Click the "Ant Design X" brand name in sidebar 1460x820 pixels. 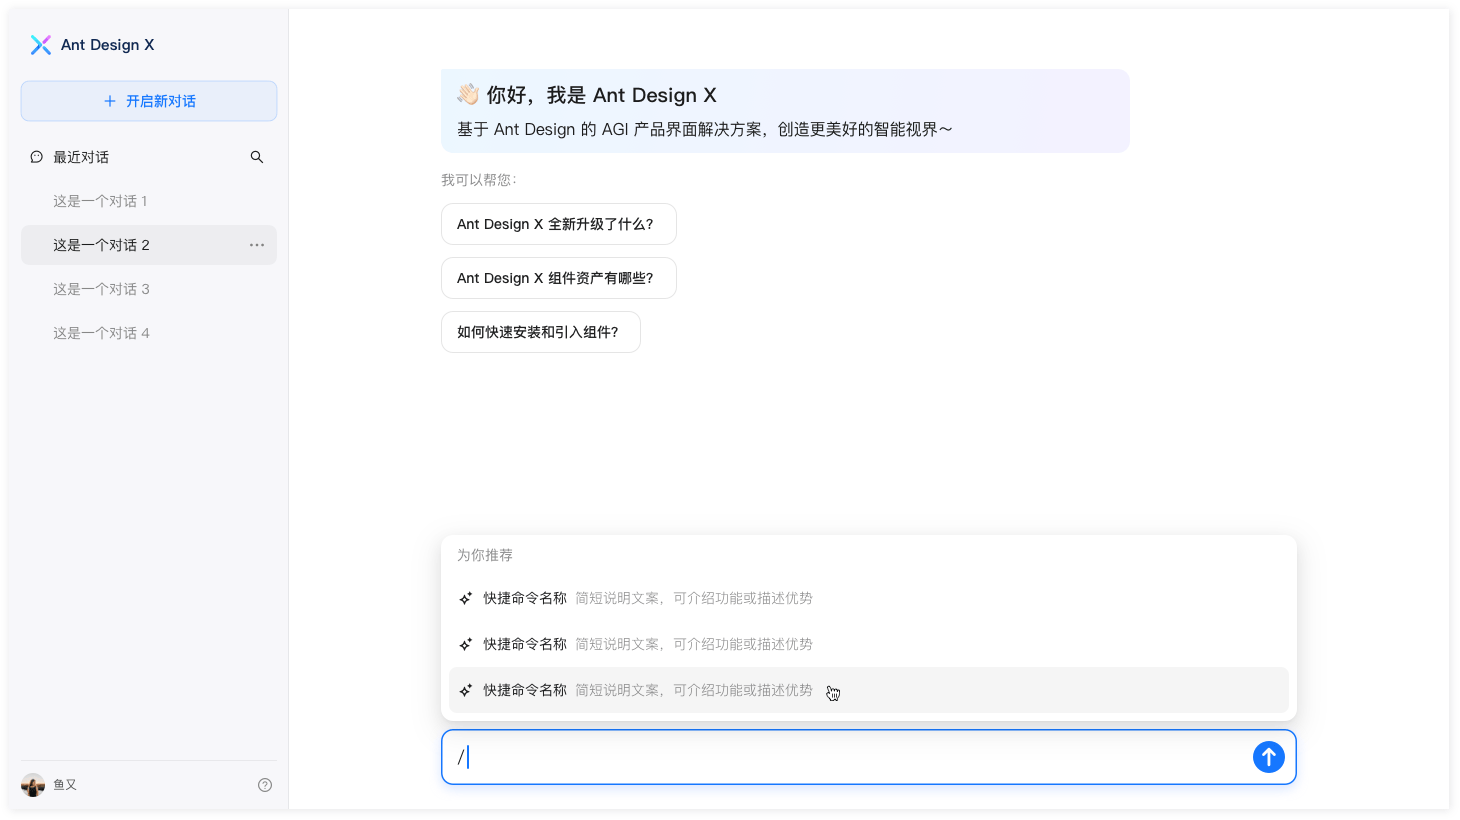click(108, 45)
